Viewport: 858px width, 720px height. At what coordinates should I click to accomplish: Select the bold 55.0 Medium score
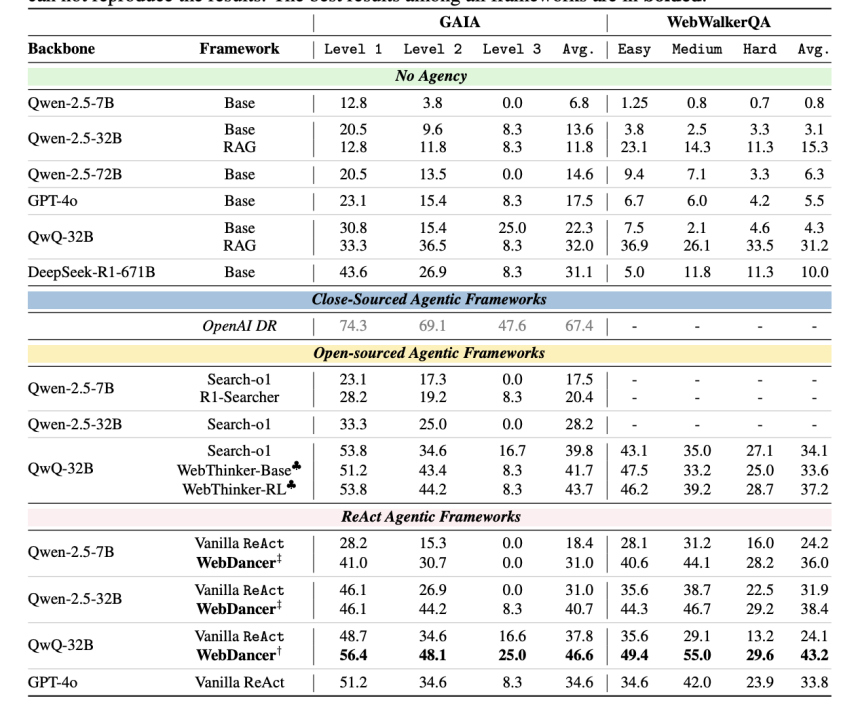(x=697, y=655)
